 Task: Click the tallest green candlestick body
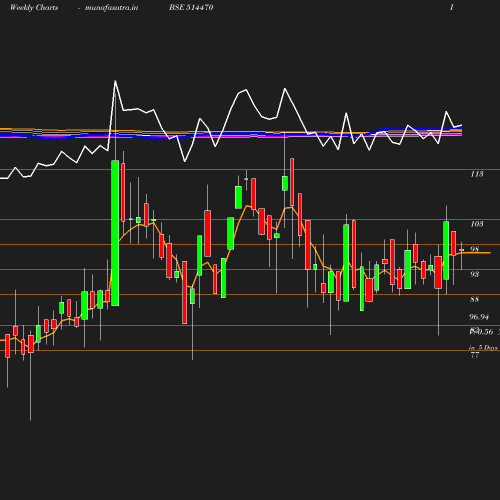pyautogui.click(x=115, y=233)
